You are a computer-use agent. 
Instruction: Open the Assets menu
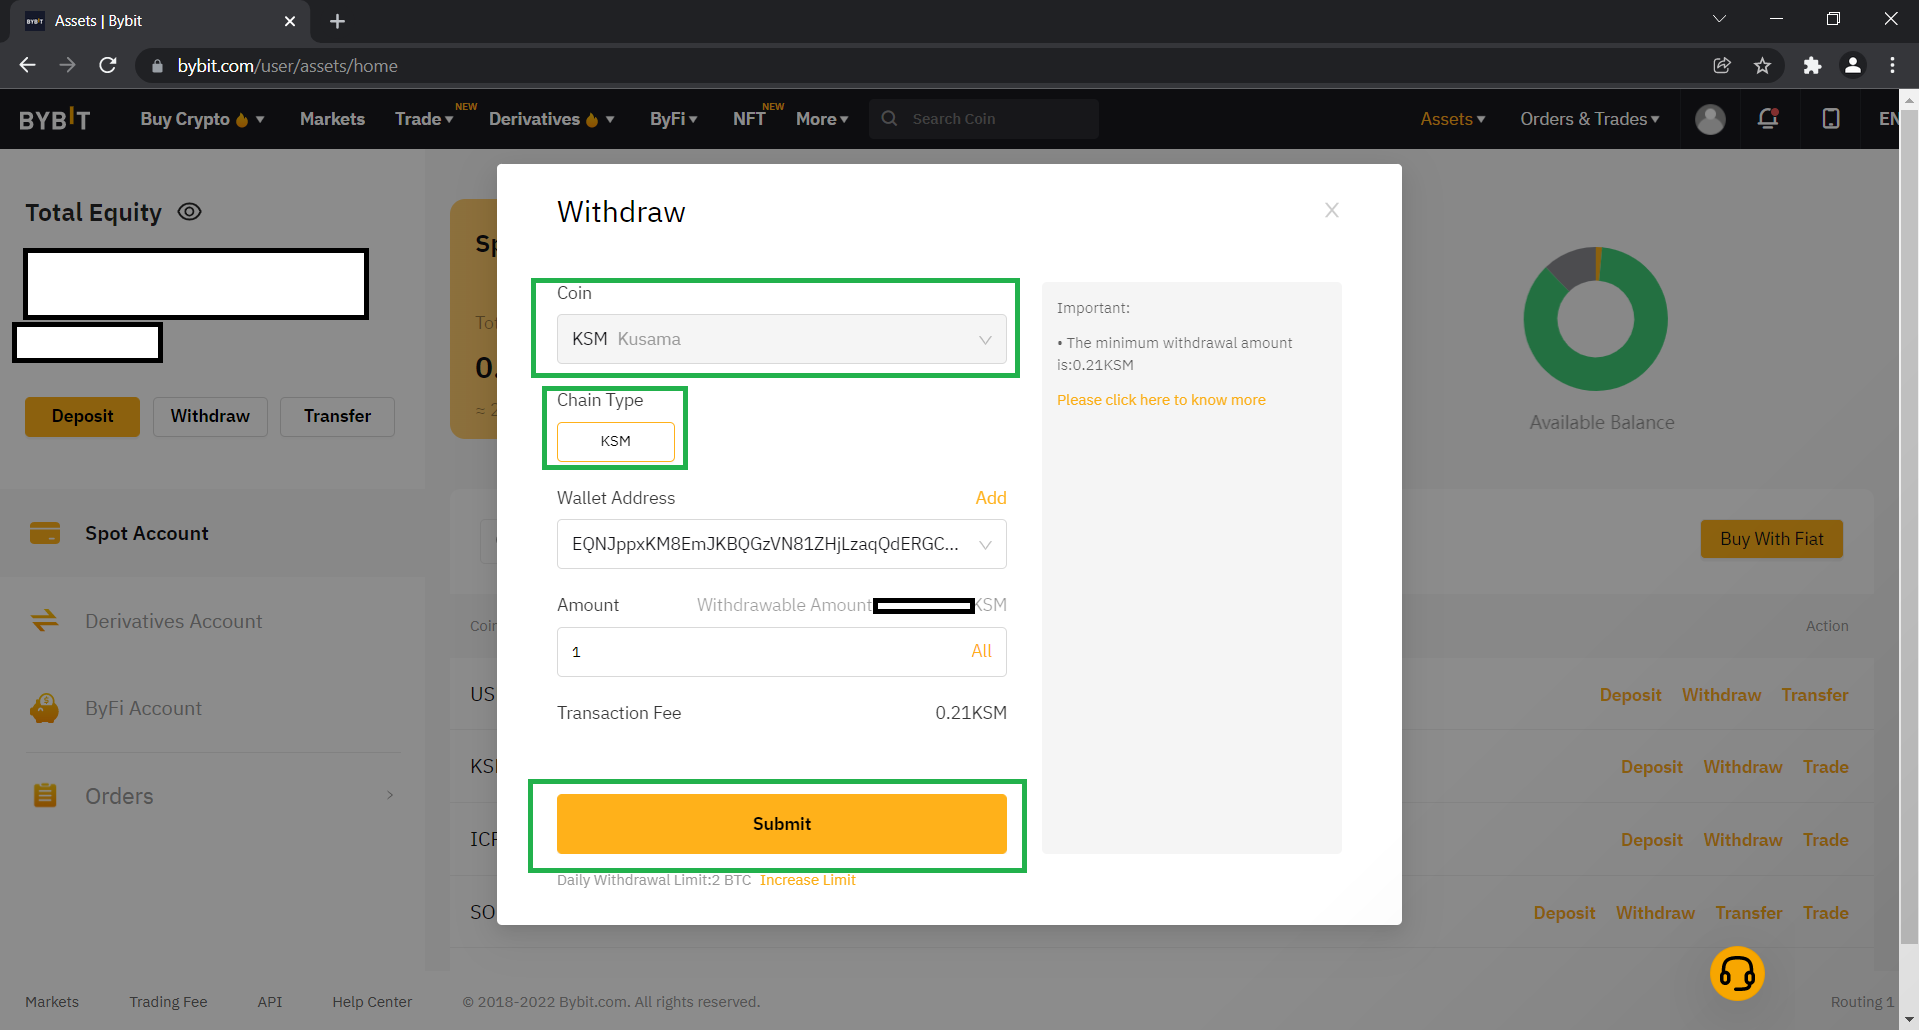pos(1452,119)
